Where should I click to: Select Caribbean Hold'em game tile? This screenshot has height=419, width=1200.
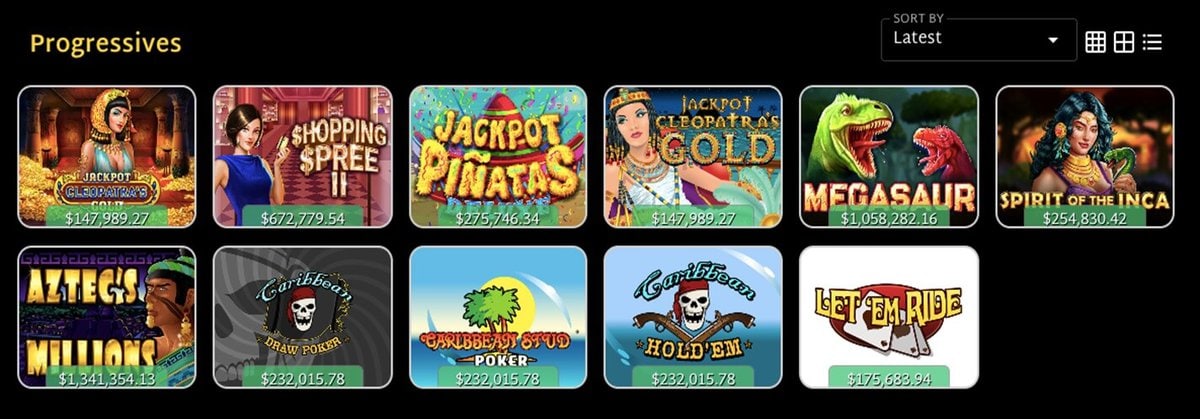tap(693, 317)
